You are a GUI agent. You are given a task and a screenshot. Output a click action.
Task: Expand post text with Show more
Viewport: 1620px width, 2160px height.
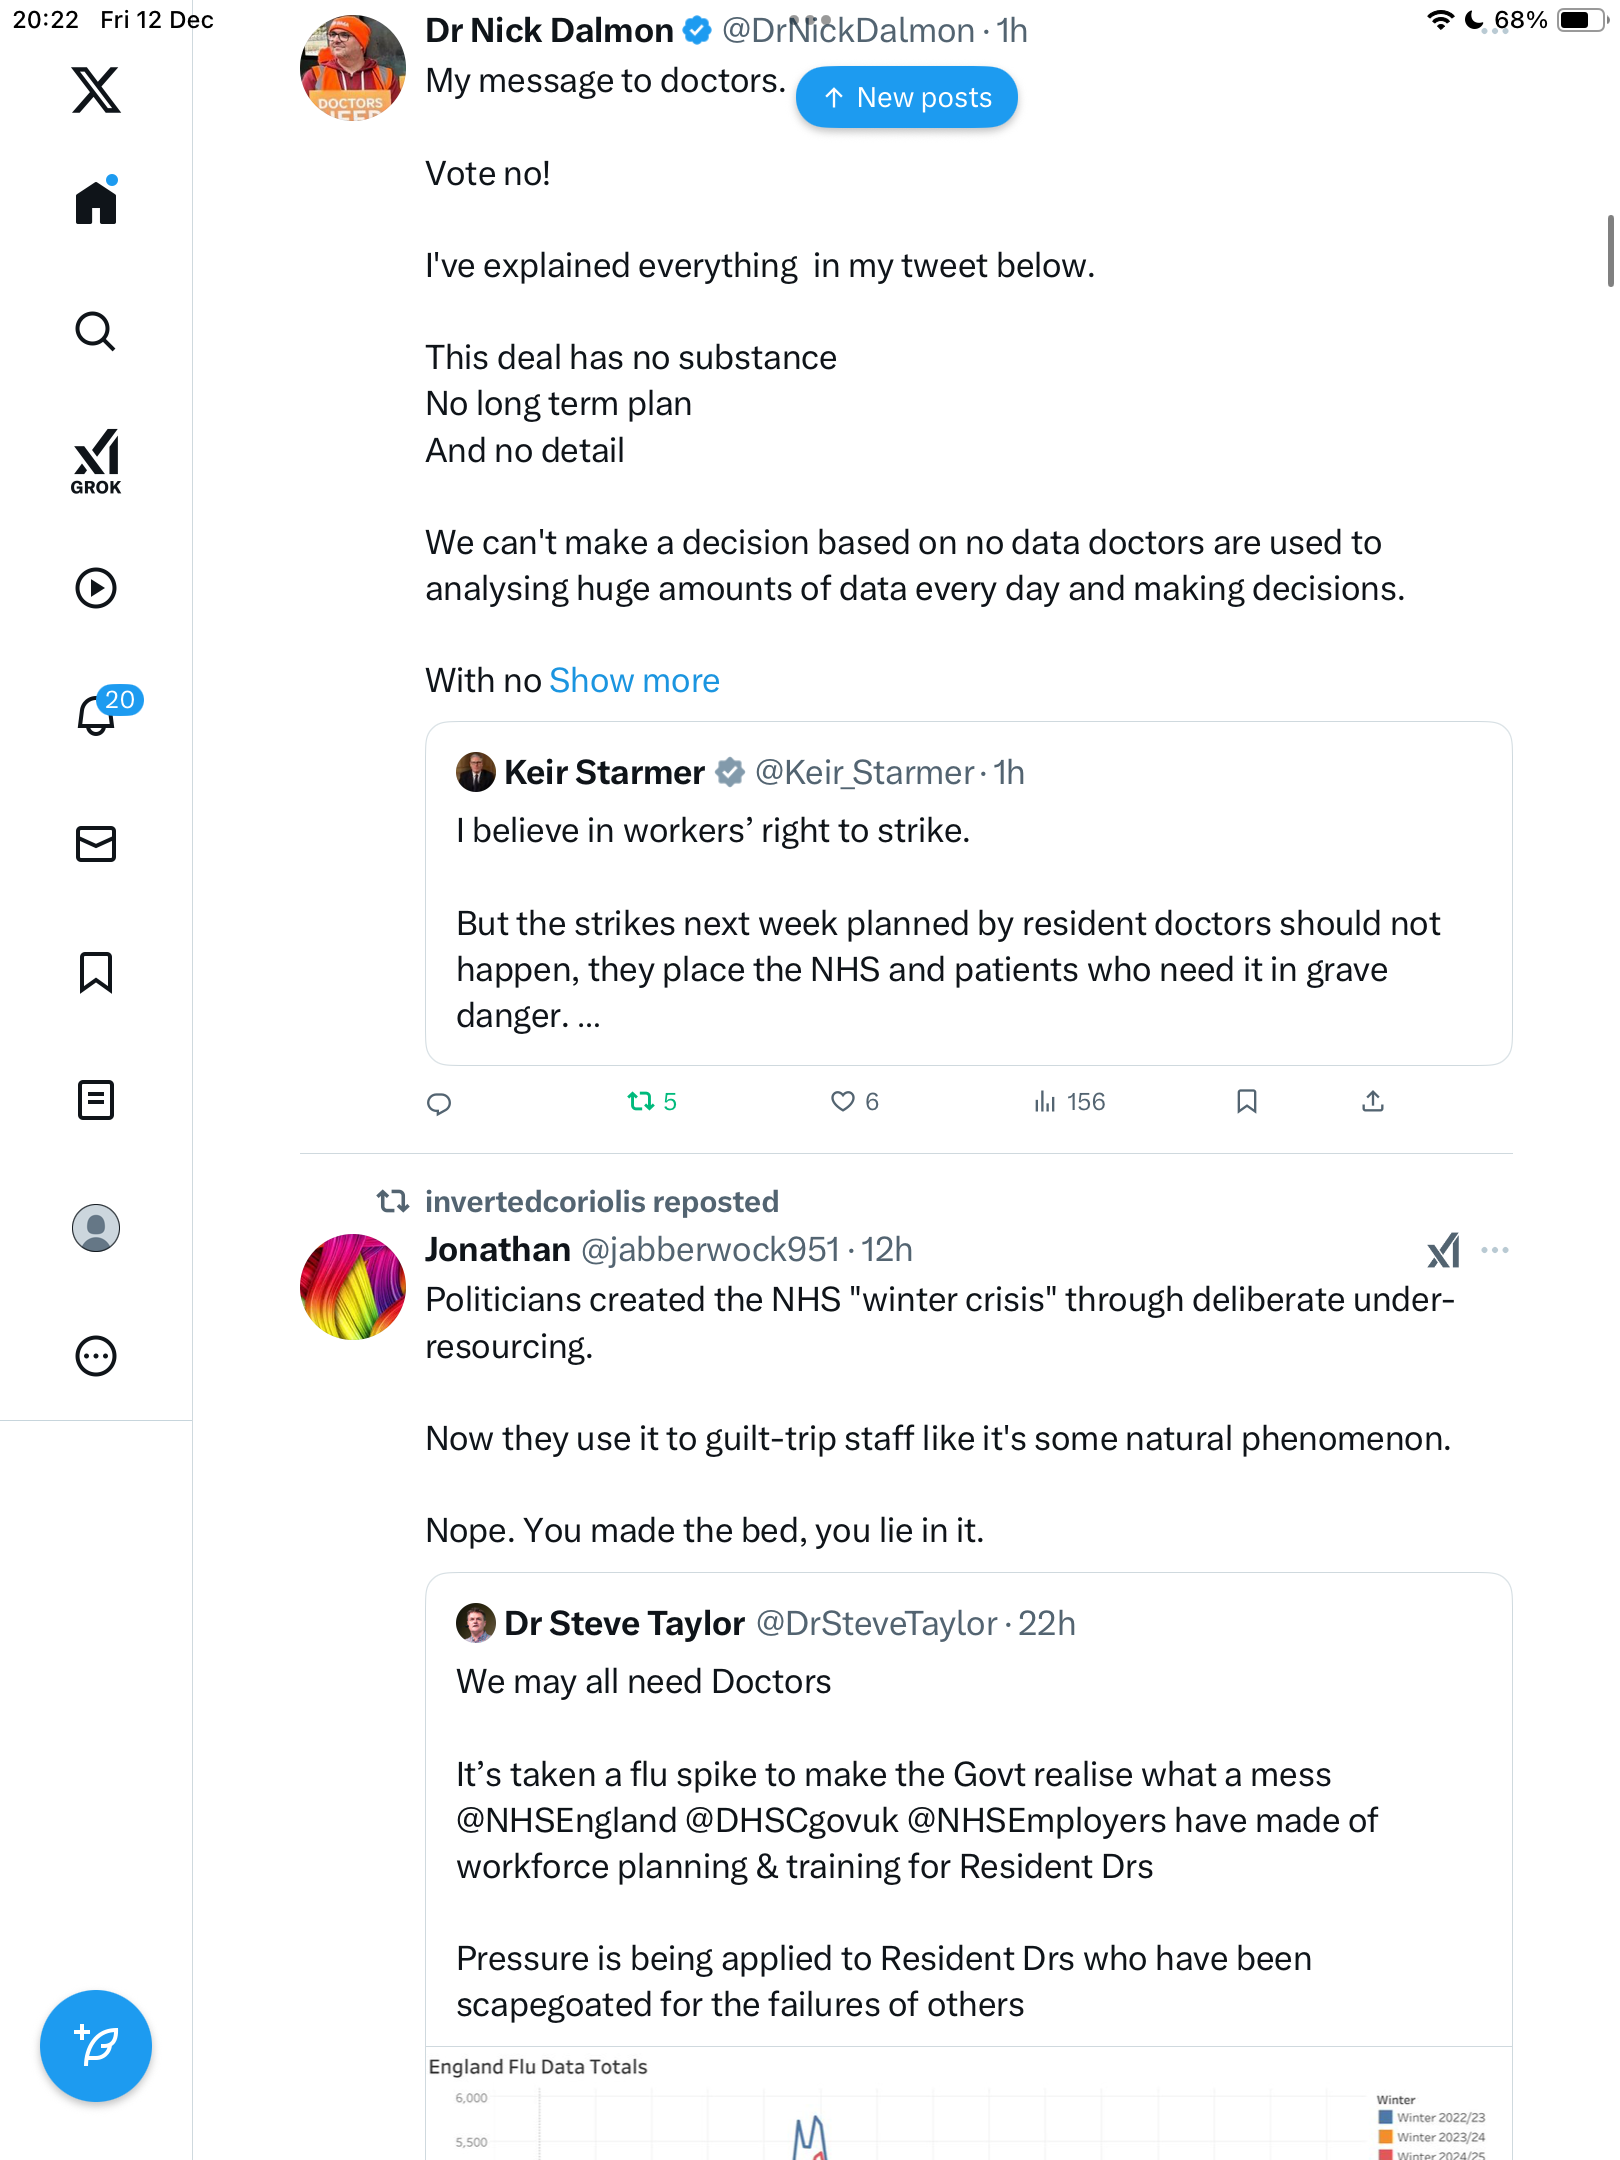[634, 681]
